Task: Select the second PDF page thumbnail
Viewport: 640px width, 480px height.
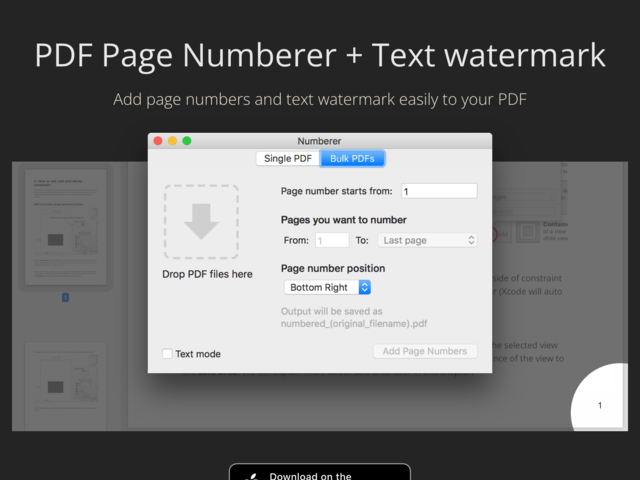Action: (66, 386)
